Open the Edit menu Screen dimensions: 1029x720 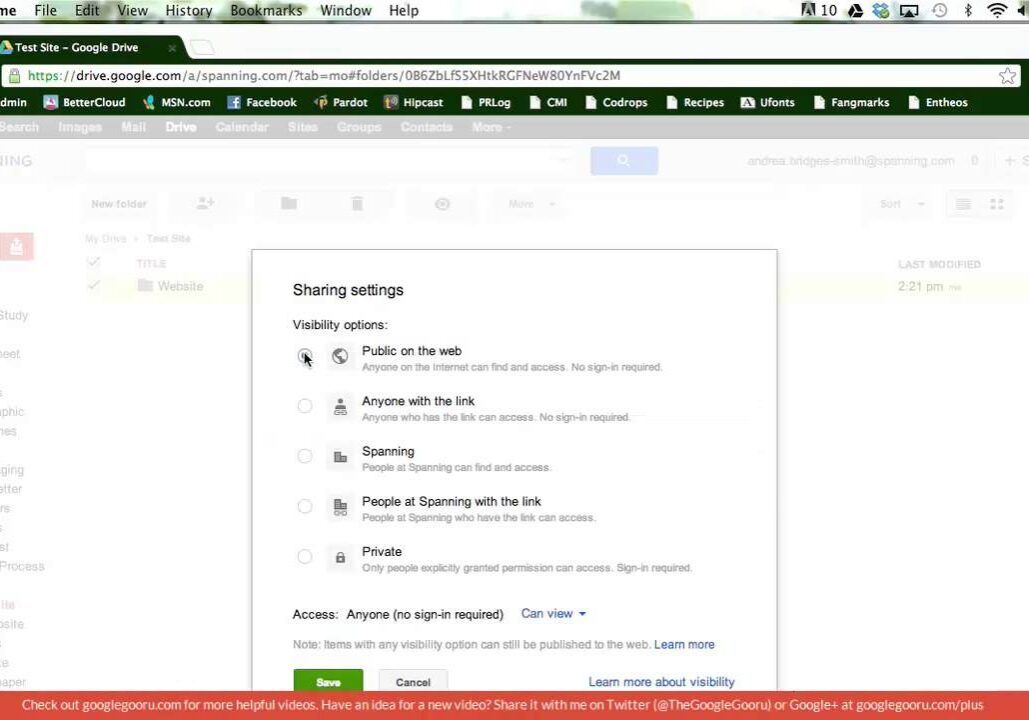pyautogui.click(x=87, y=11)
